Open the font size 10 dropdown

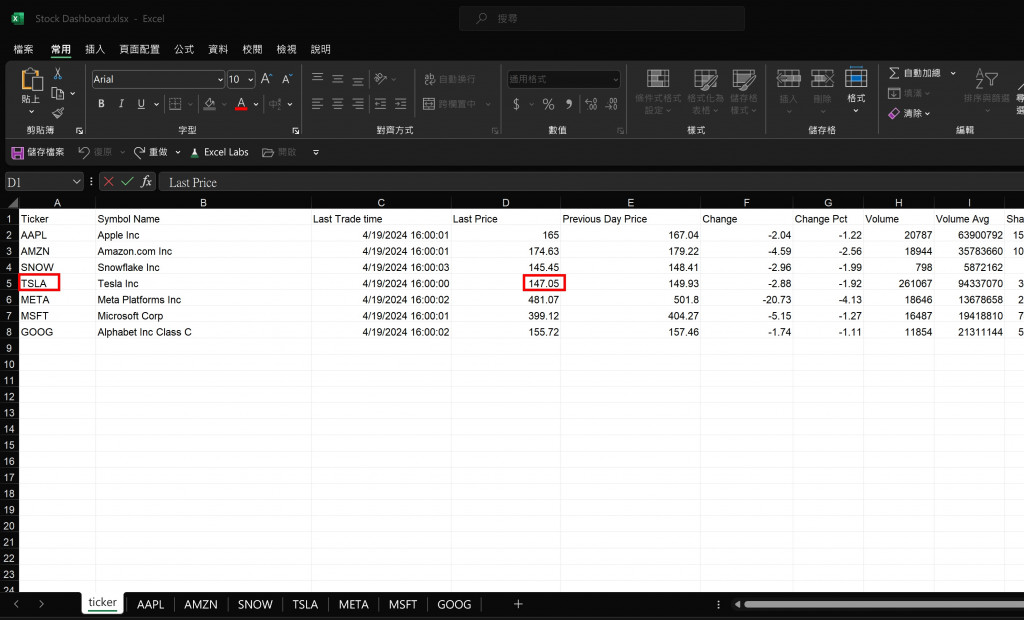pyautogui.click(x=251, y=80)
